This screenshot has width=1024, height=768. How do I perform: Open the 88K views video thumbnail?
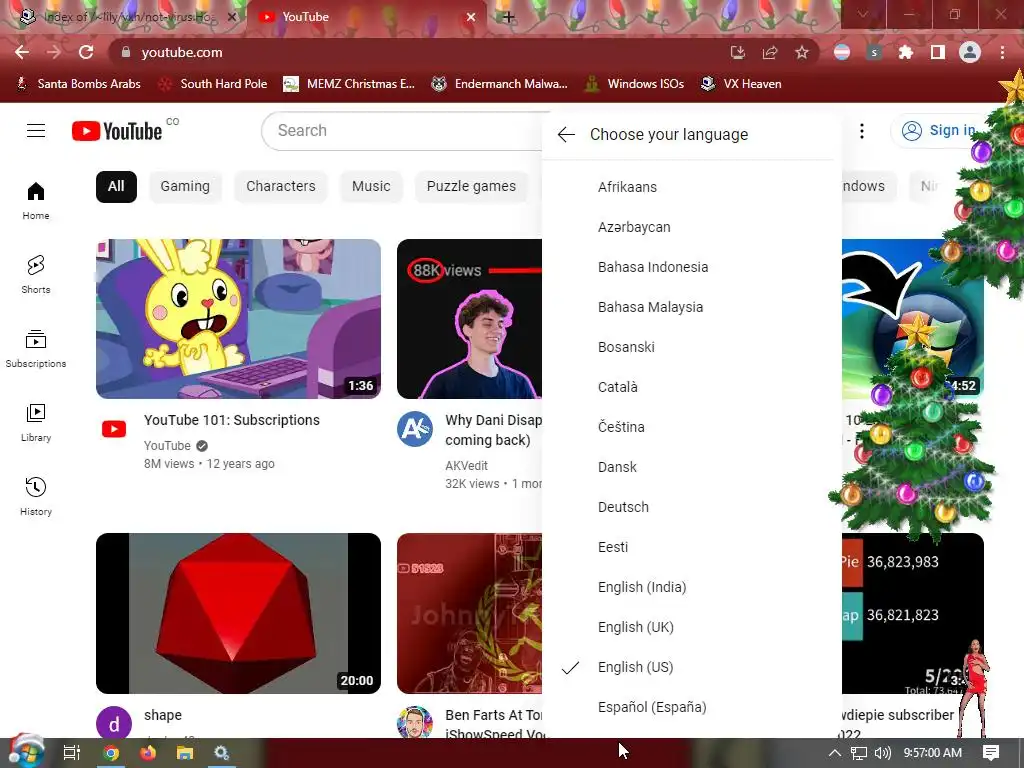(x=470, y=319)
